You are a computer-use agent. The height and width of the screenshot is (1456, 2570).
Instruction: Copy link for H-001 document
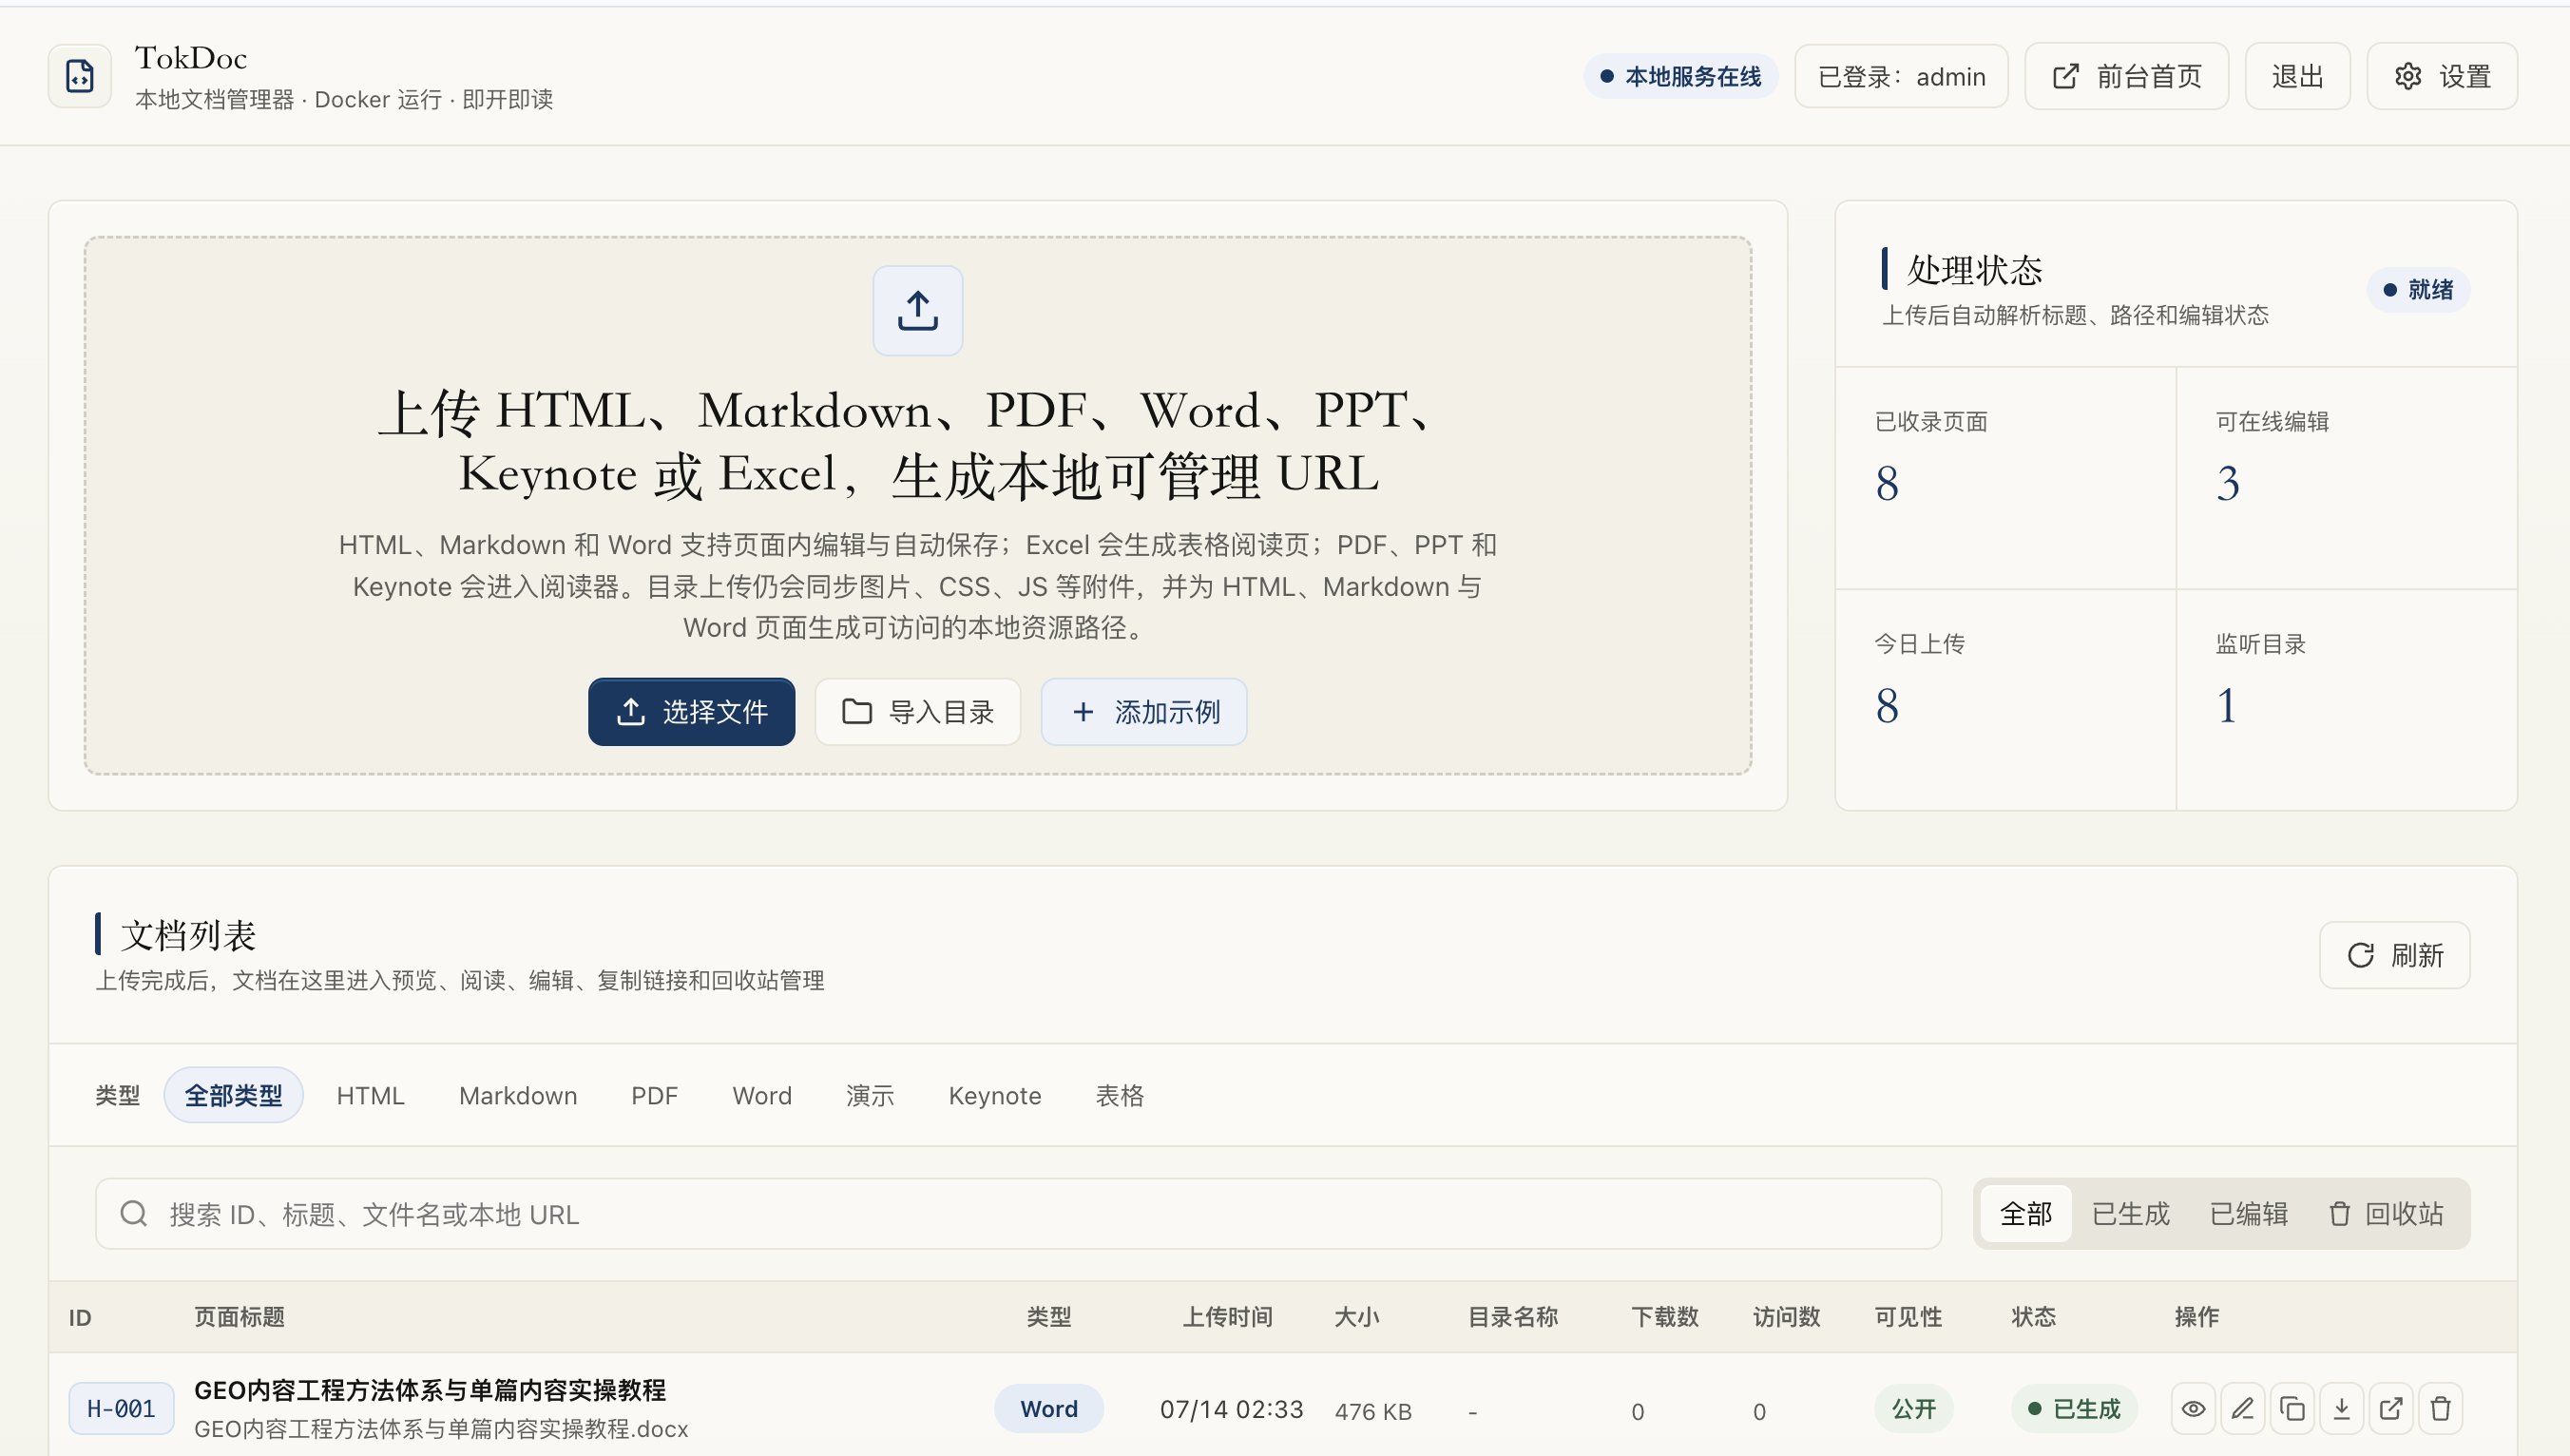coord(2292,1409)
